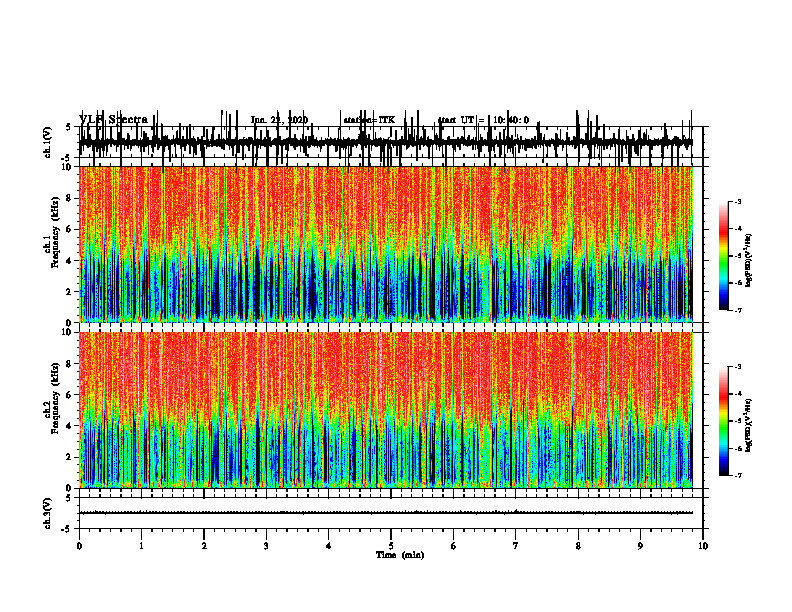Screen dimensions: 792x612
Task: Click the "station=ITK" header text
Action: click(369, 120)
